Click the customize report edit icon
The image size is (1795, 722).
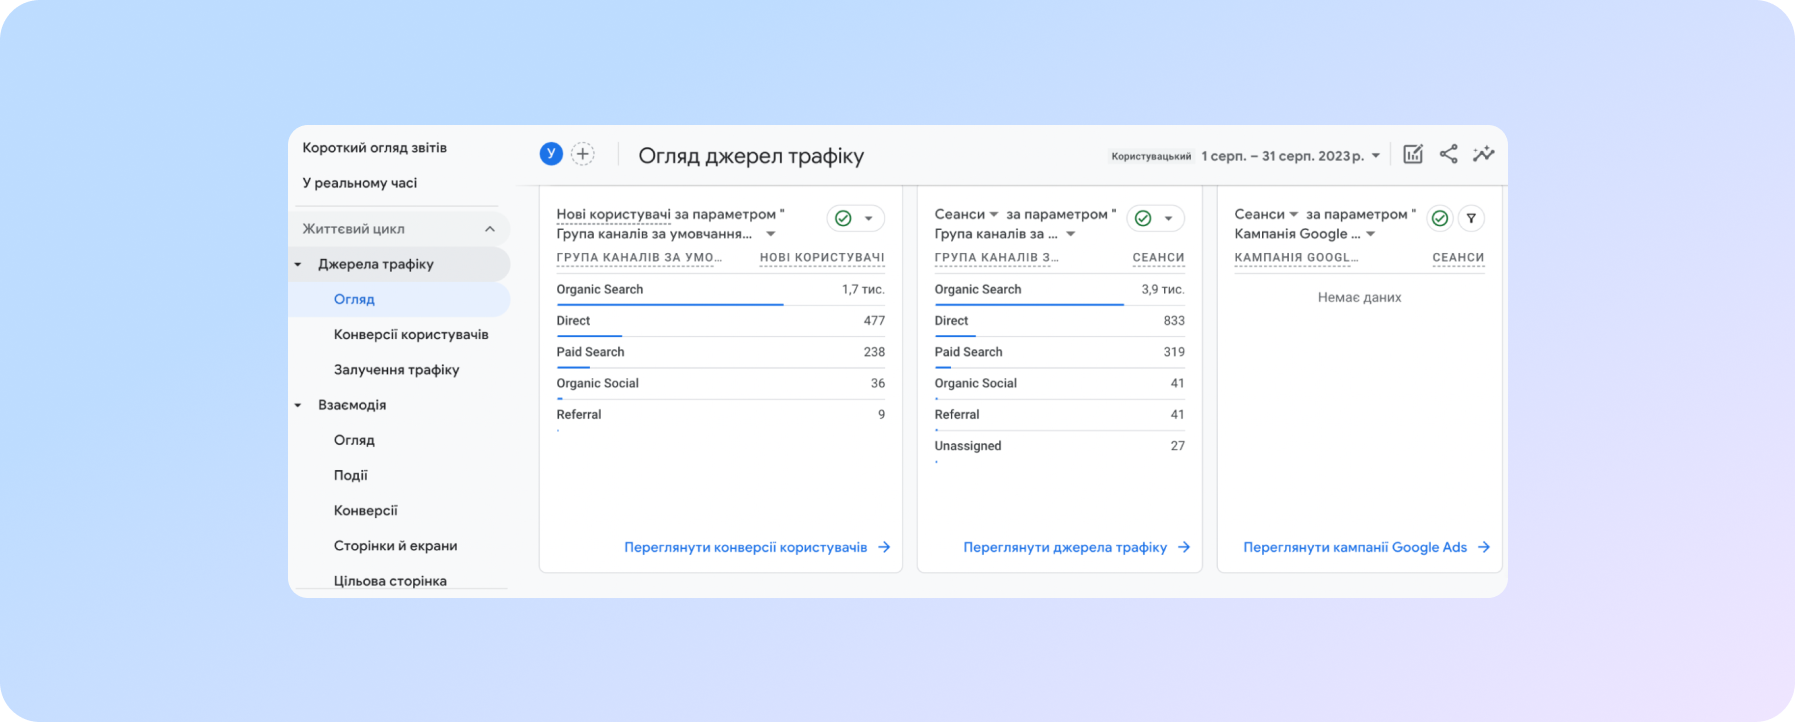[x=1412, y=154]
